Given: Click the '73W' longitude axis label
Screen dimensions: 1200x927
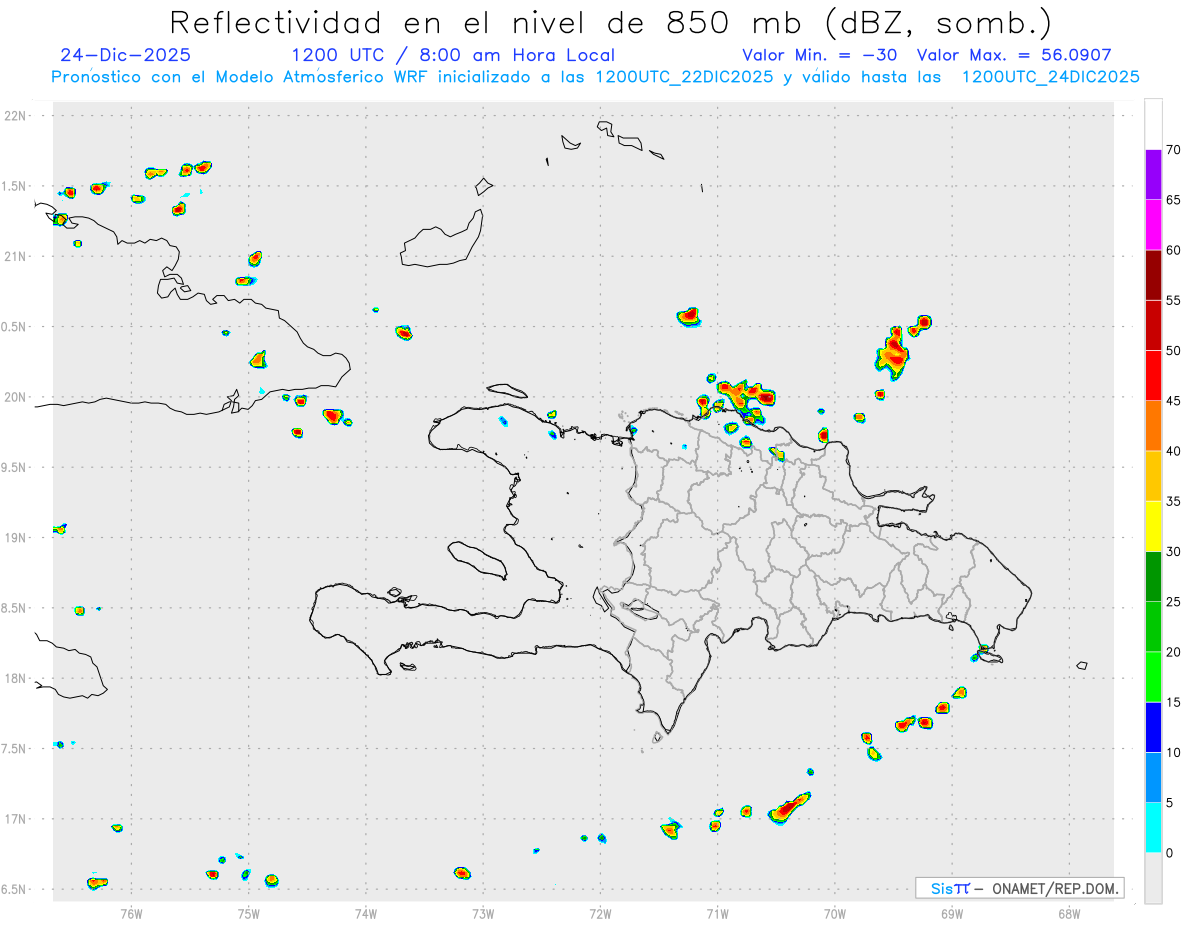Looking at the screenshot, I should coord(483,913).
